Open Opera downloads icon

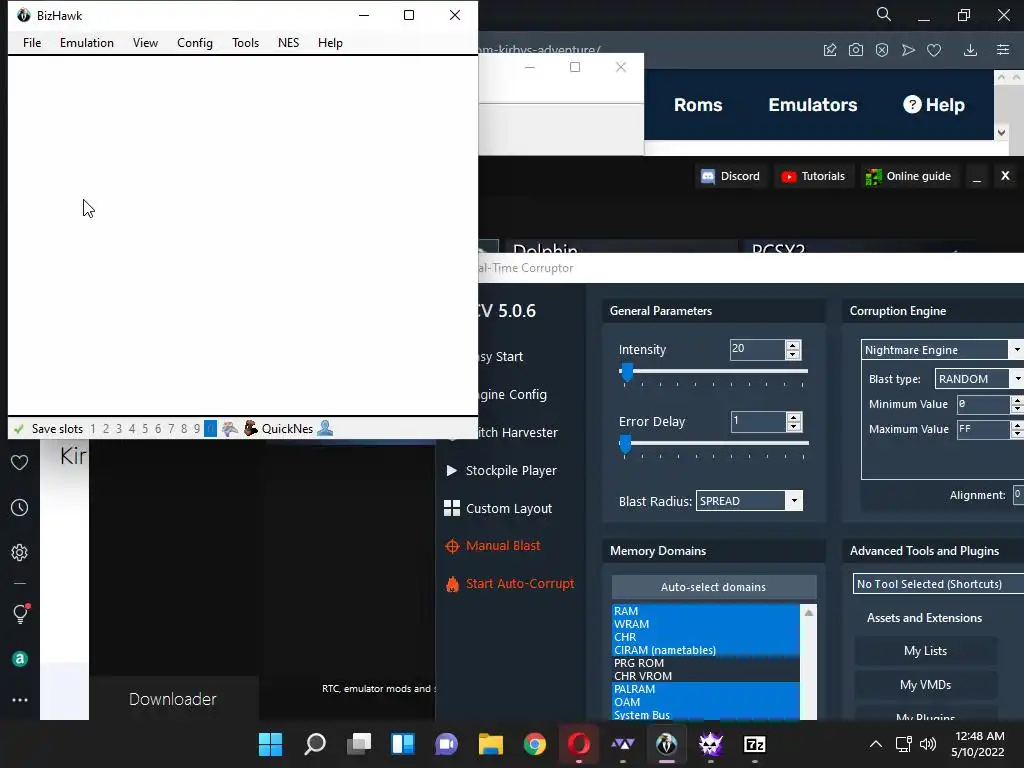(970, 50)
